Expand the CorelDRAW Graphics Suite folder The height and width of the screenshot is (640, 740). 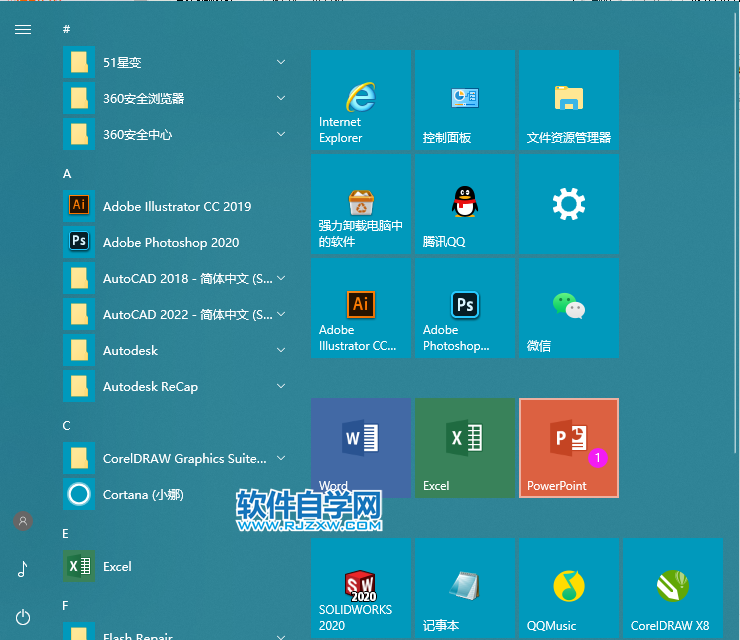(281, 459)
